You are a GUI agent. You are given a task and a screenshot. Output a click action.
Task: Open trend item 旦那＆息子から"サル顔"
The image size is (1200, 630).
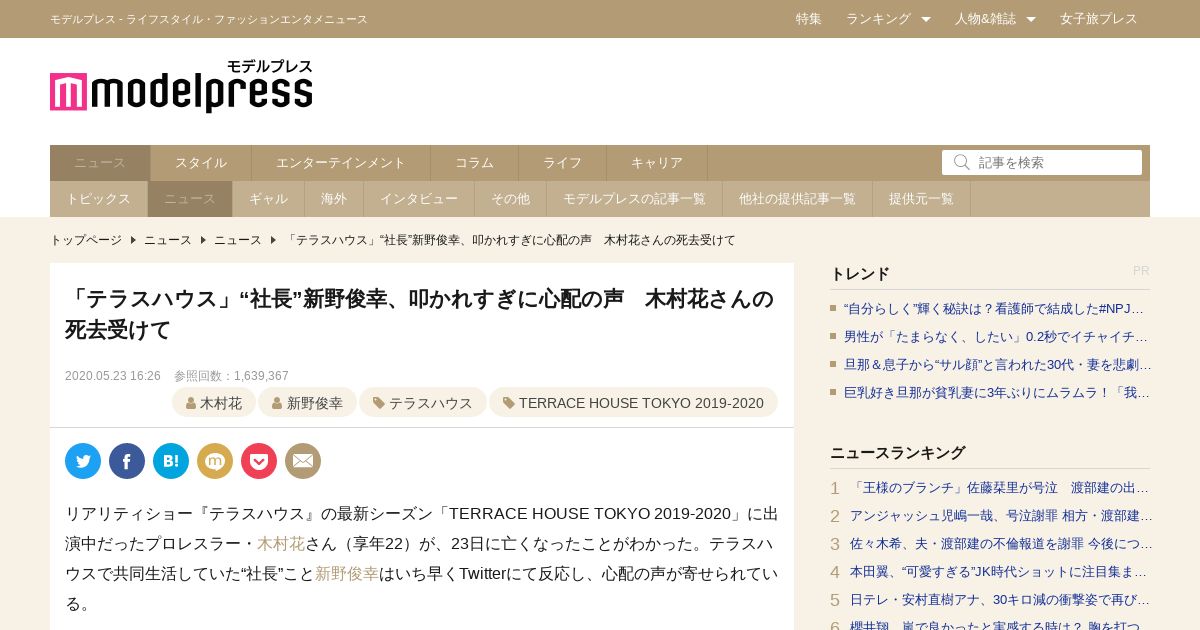(x=997, y=365)
